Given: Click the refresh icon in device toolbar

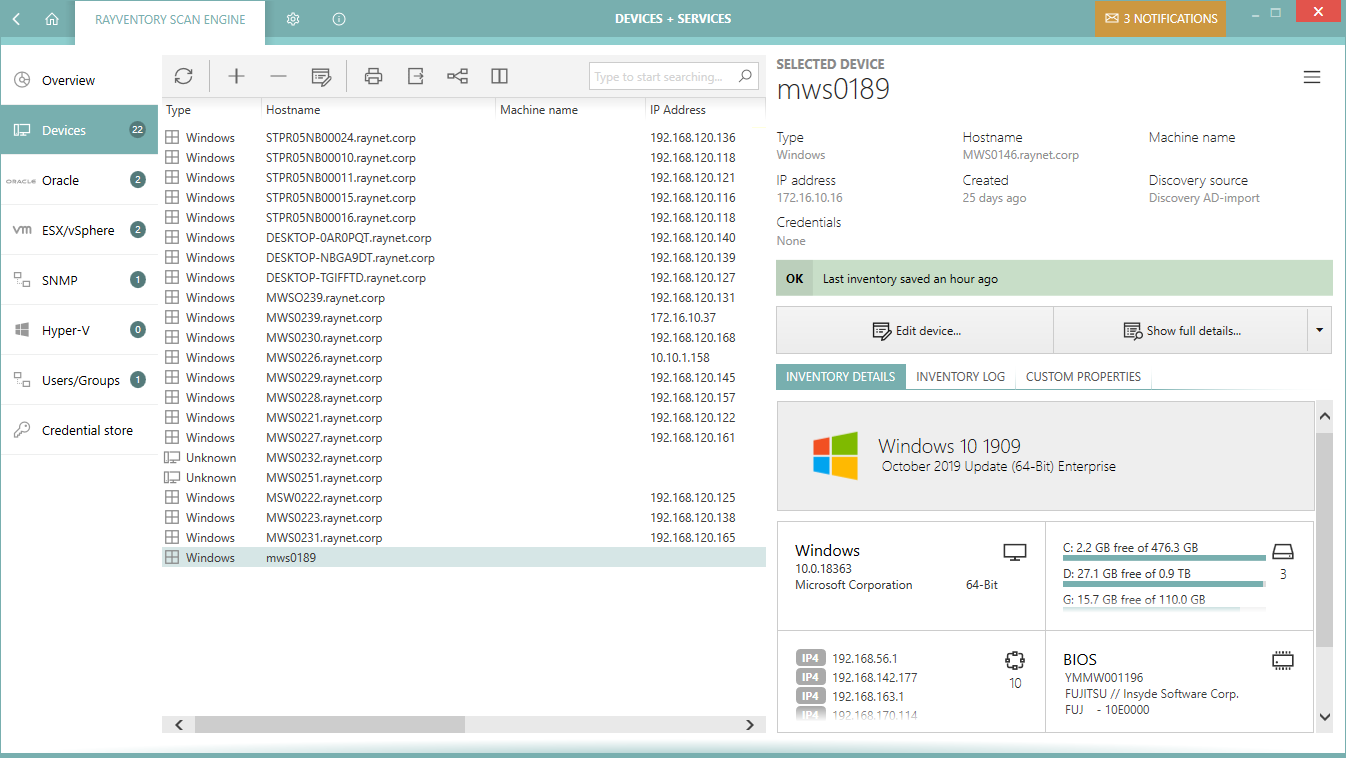Looking at the screenshot, I should coord(183,77).
